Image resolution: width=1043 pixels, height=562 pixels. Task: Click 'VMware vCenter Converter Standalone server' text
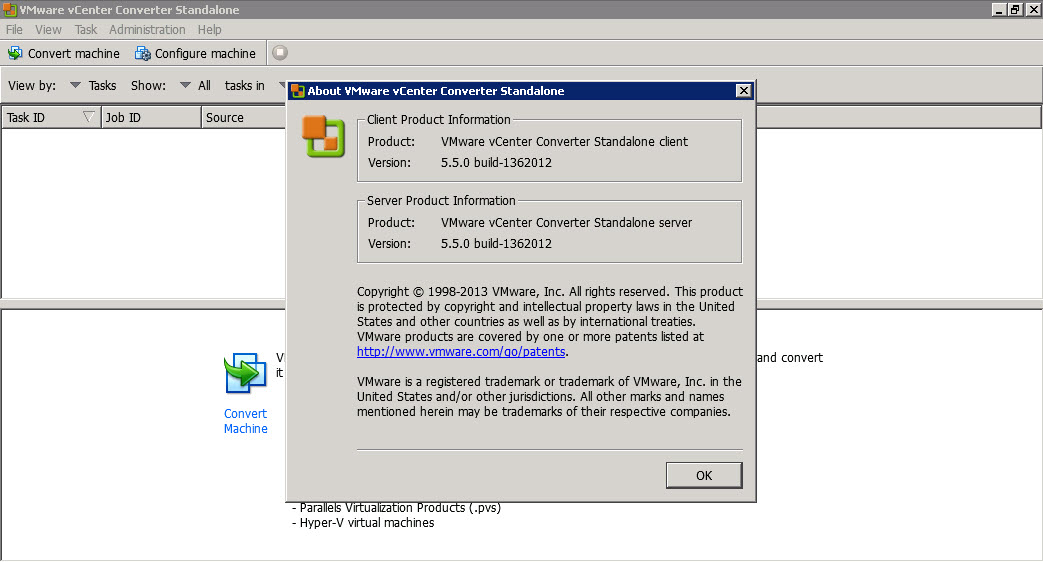pos(566,223)
